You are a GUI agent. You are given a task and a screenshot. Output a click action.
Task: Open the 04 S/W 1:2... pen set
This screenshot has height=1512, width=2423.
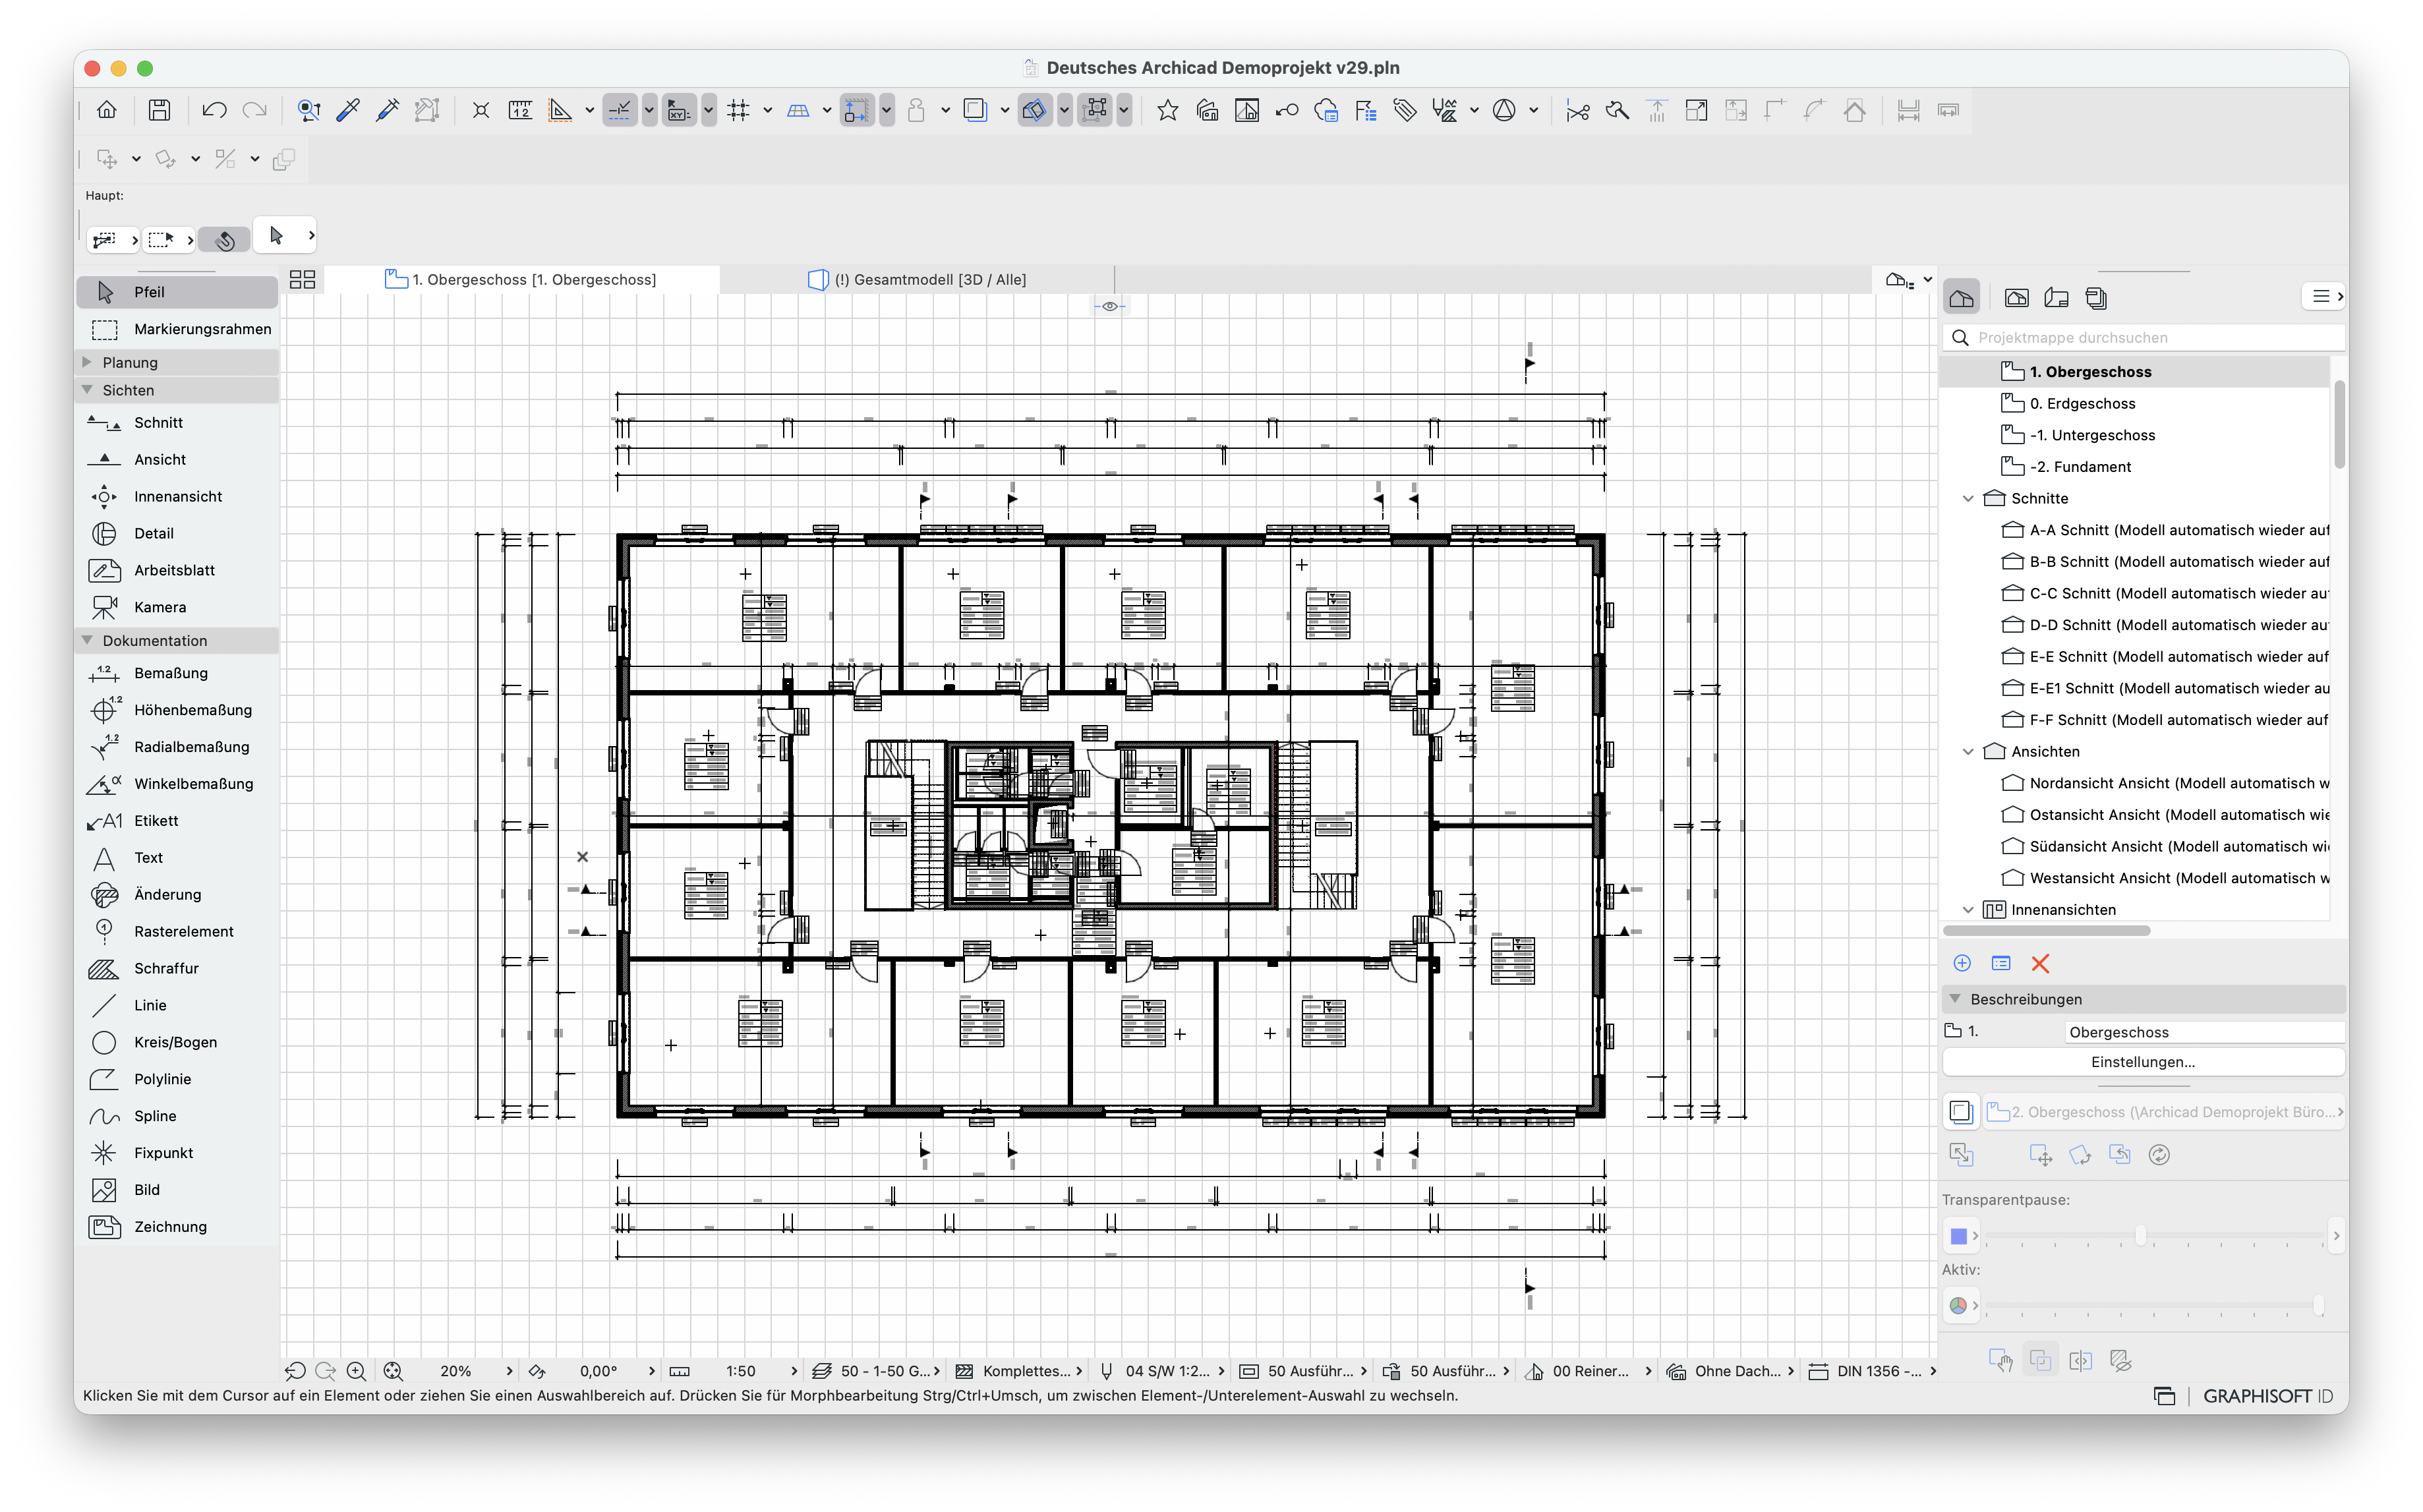tap(1161, 1371)
